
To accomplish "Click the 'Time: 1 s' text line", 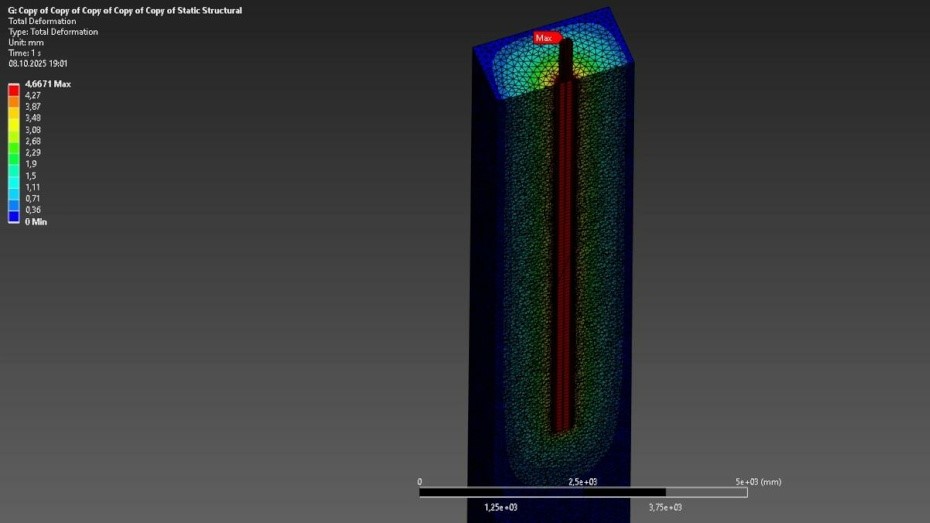I will coord(27,52).
